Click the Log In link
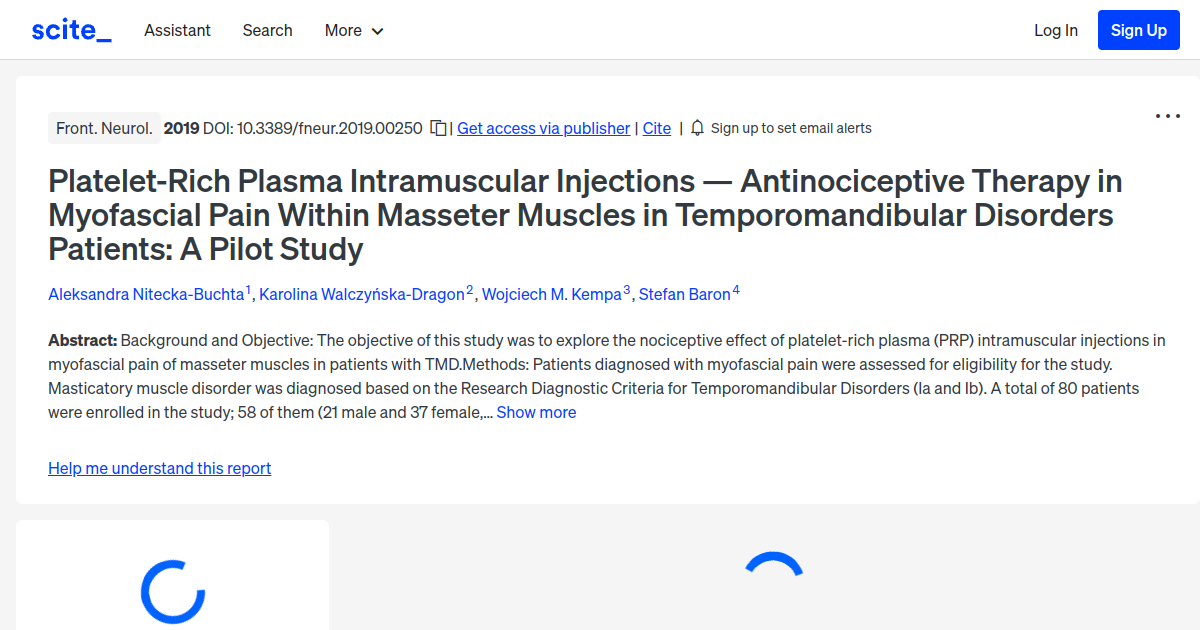This screenshot has height=630, width=1200. [1056, 30]
